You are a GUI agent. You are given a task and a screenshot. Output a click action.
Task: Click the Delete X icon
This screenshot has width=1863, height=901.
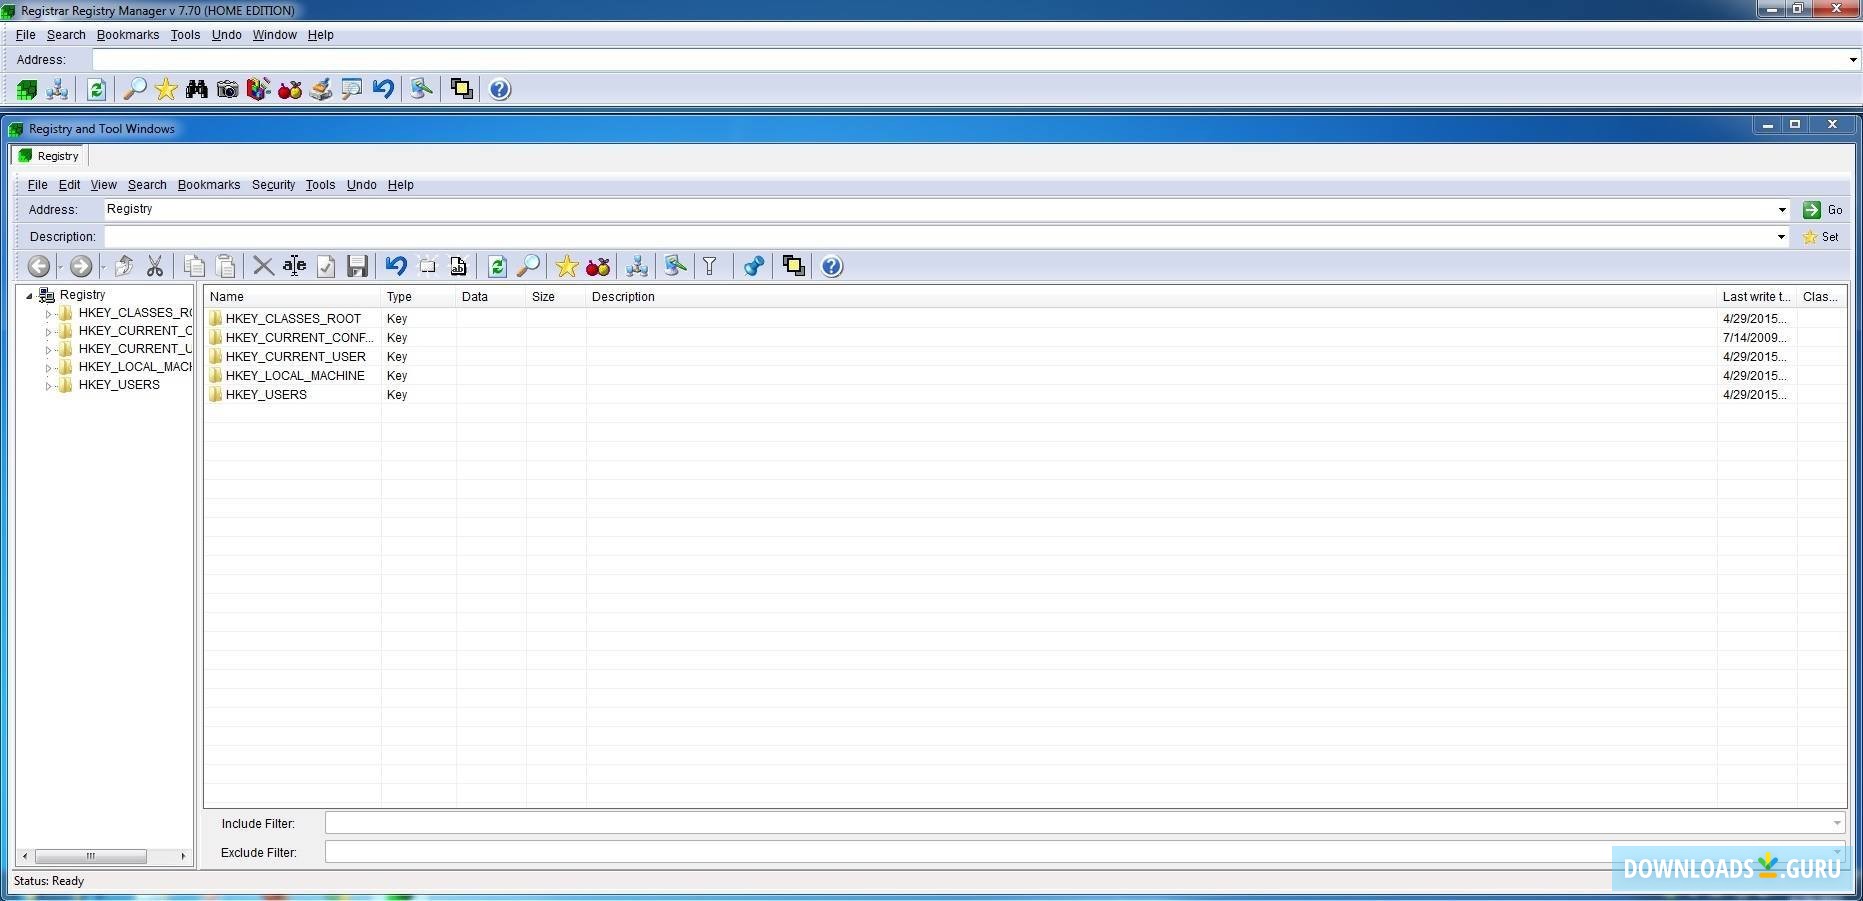pos(263,266)
